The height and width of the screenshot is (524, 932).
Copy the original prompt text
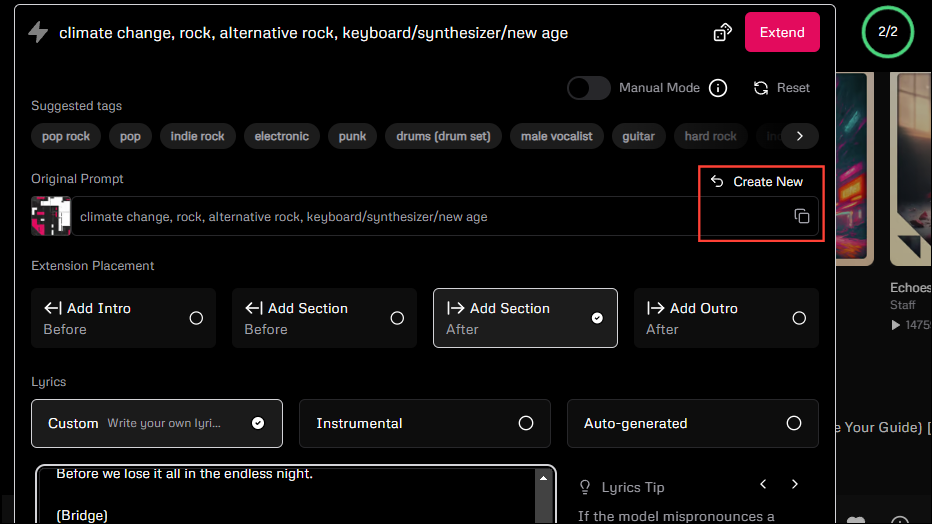coord(801,216)
